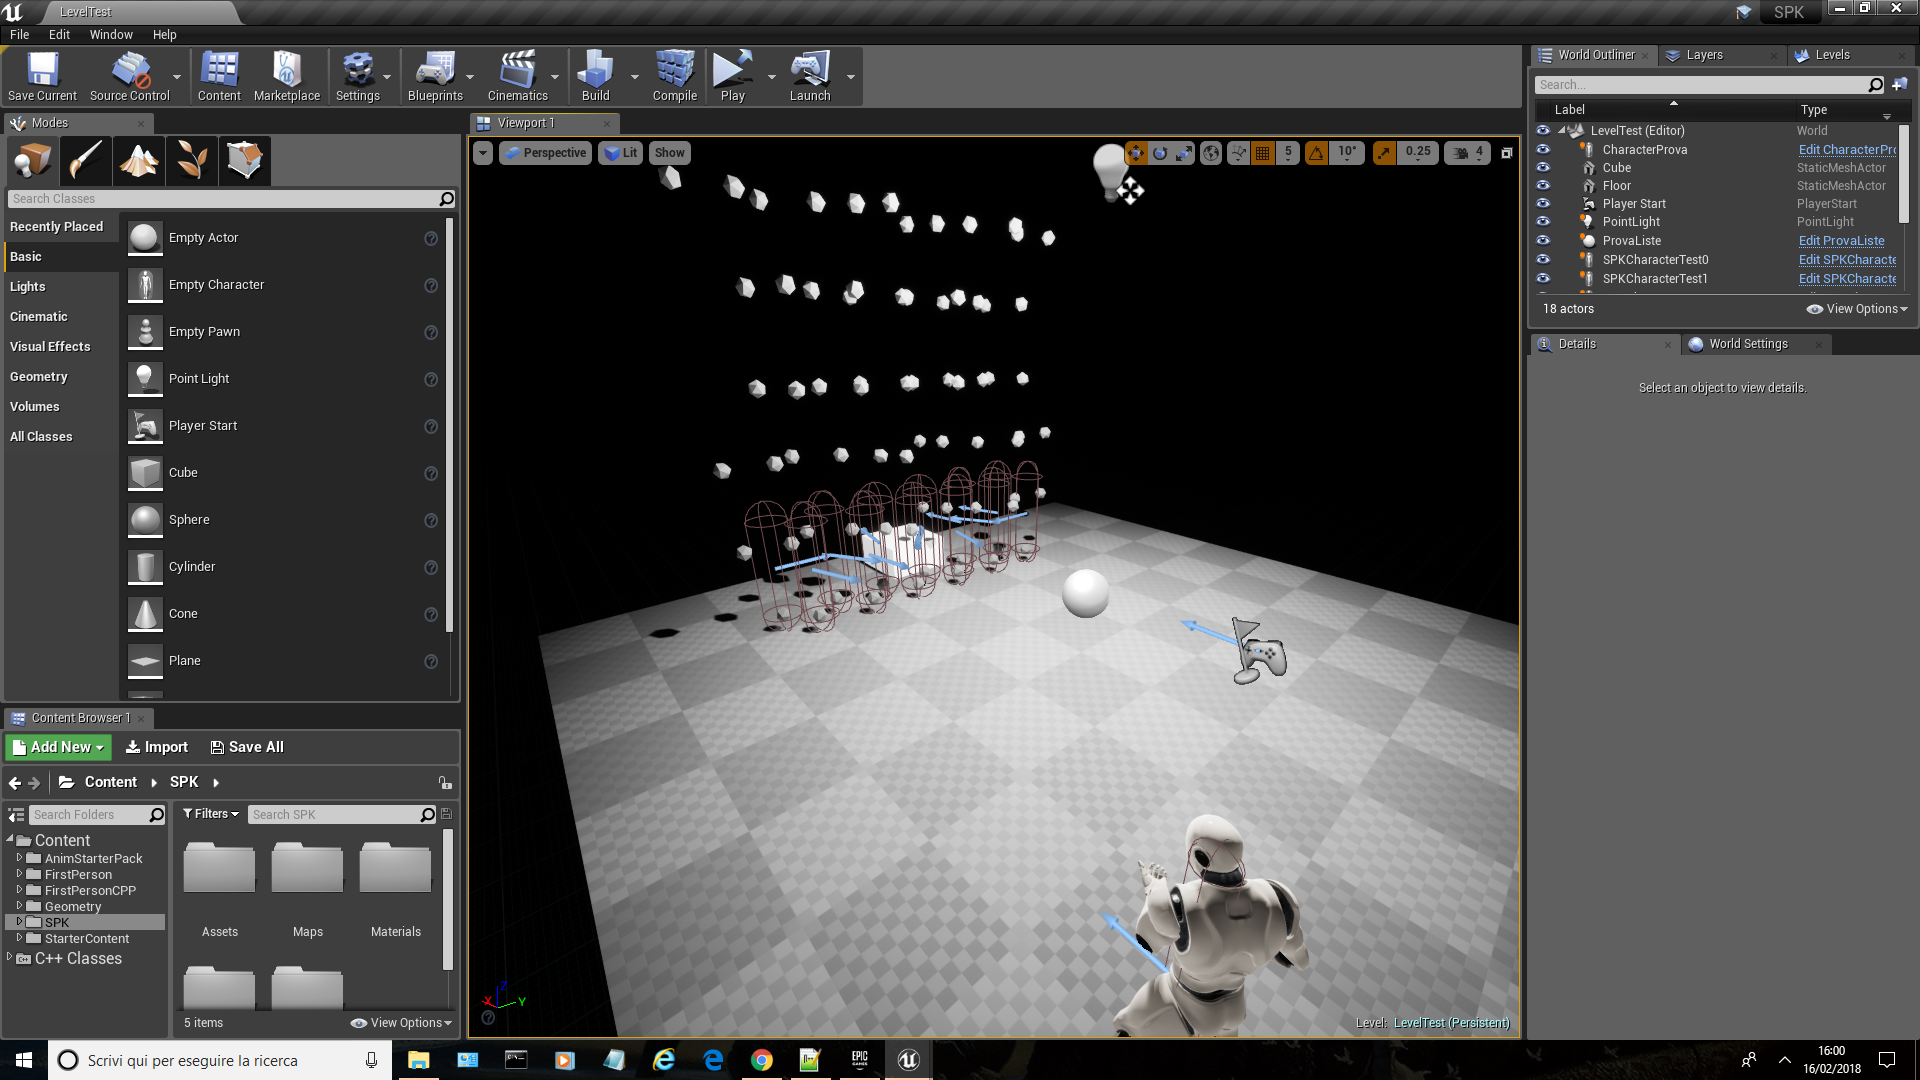Hide the ProvaListe actor
Screen dimensions: 1920x1080
pos(1543,240)
